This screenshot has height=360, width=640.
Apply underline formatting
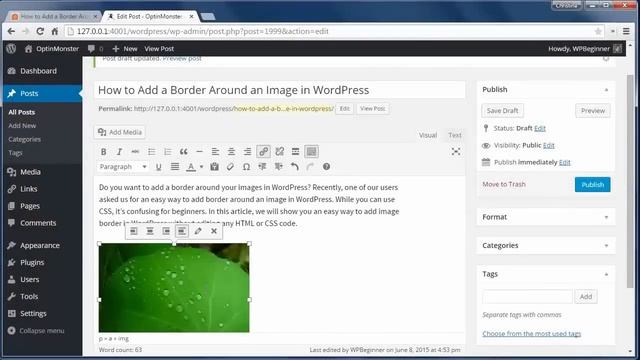click(x=158, y=167)
